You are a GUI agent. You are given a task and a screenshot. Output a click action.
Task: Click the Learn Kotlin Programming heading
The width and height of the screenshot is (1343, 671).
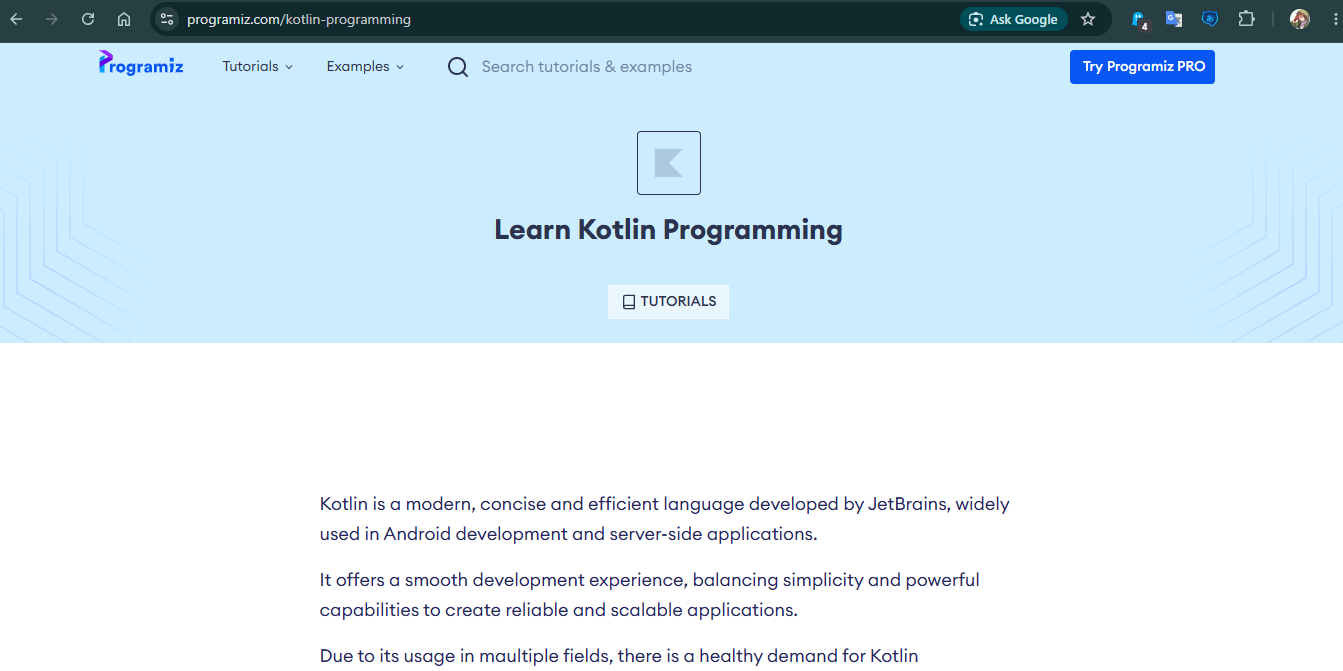(669, 230)
